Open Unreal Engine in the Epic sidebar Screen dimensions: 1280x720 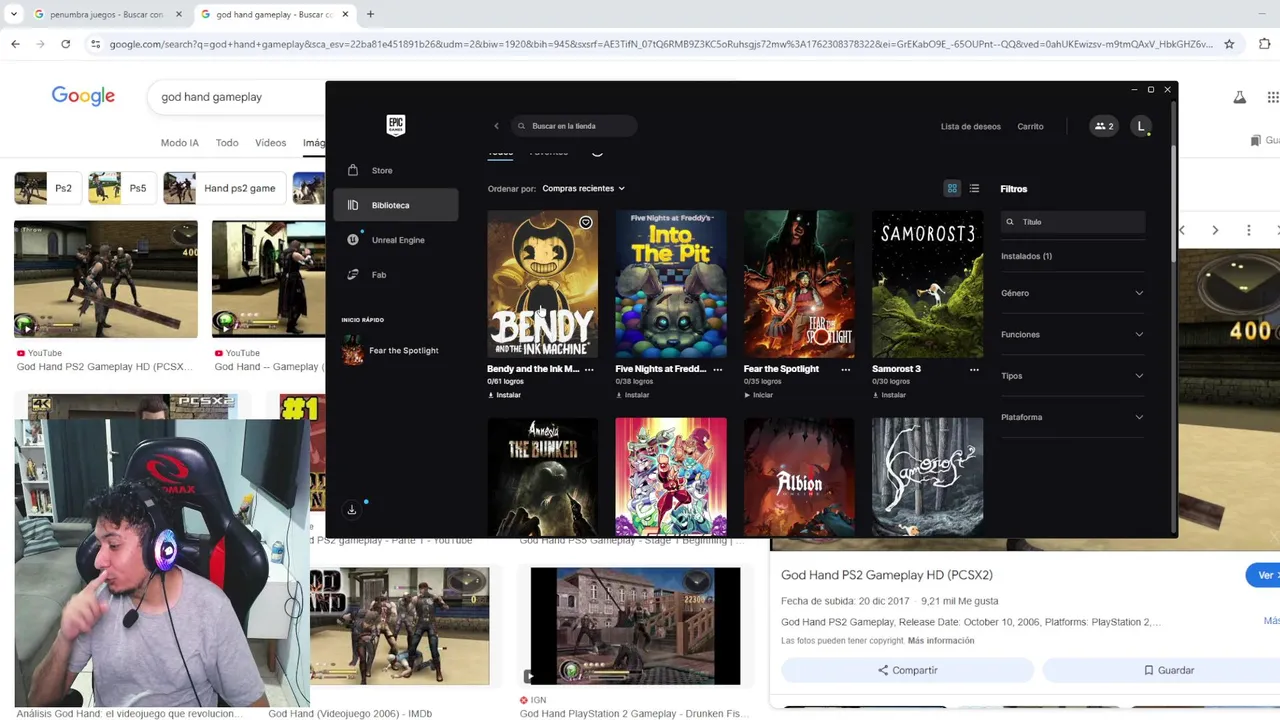396,240
